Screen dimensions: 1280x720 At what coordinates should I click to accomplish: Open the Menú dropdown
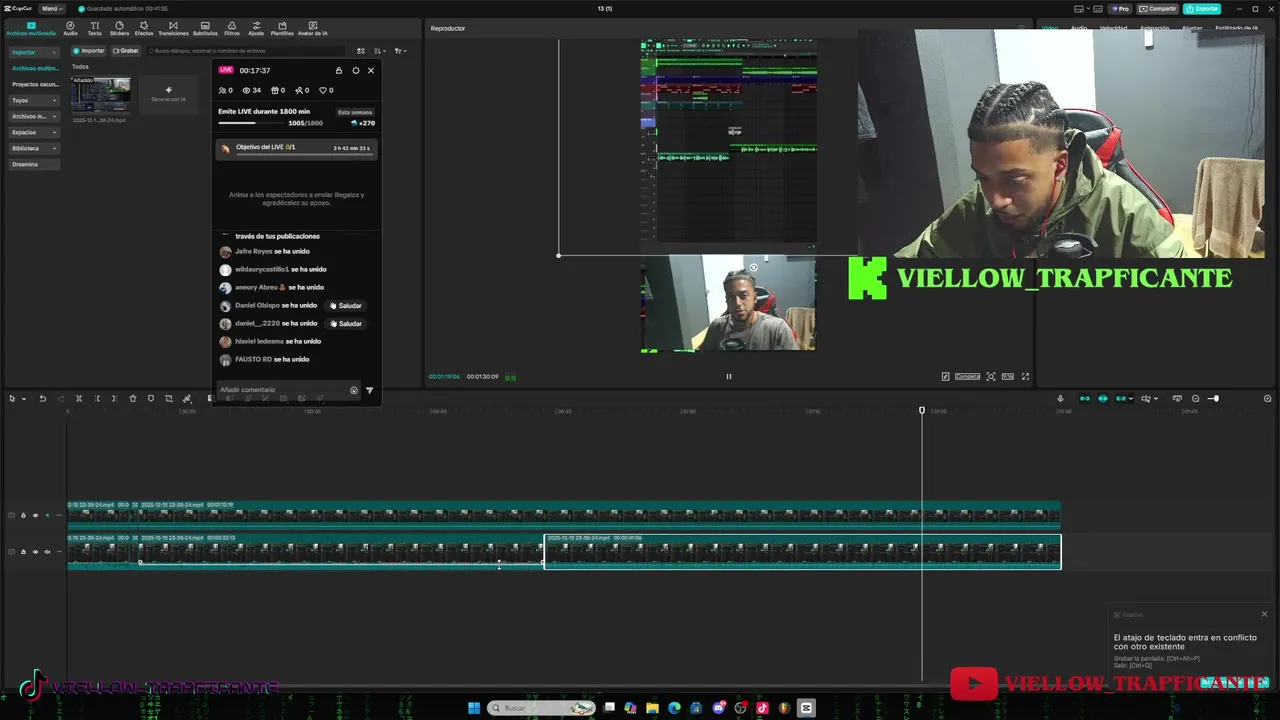[52, 8]
